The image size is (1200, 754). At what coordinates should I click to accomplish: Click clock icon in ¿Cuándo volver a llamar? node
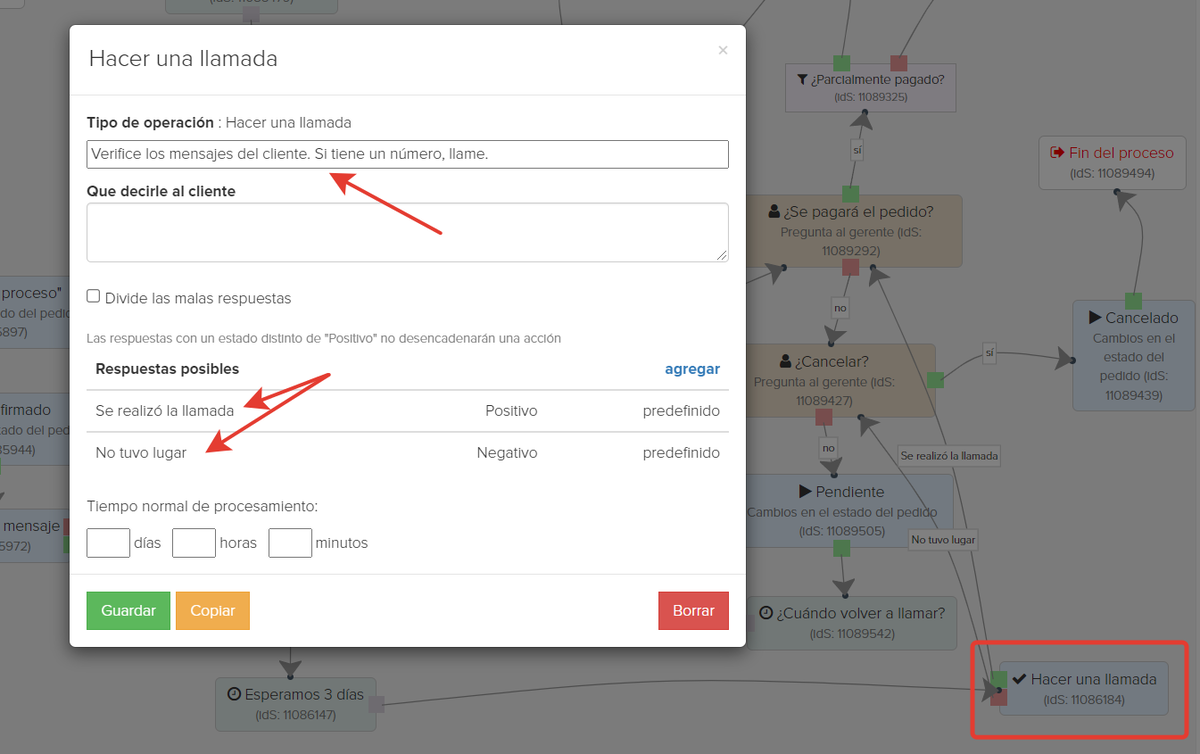pos(765,613)
